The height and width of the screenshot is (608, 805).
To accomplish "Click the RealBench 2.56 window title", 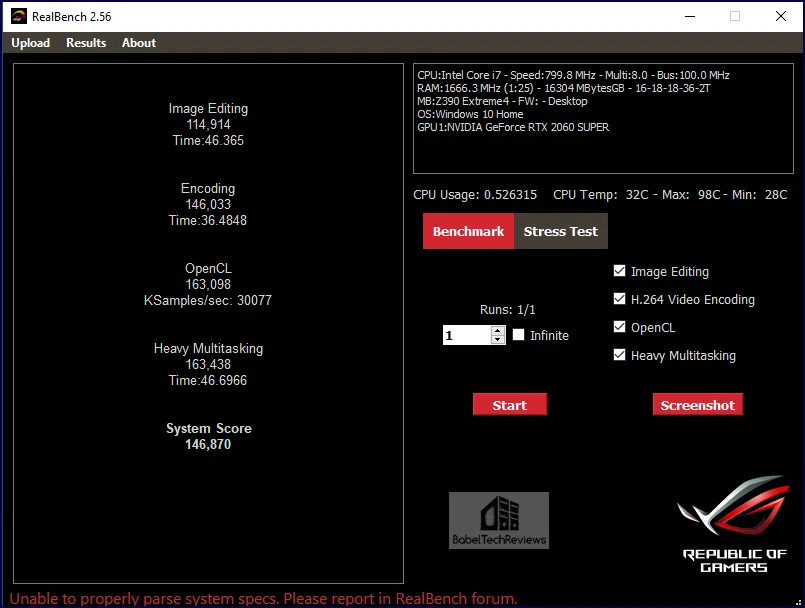I will [71, 17].
